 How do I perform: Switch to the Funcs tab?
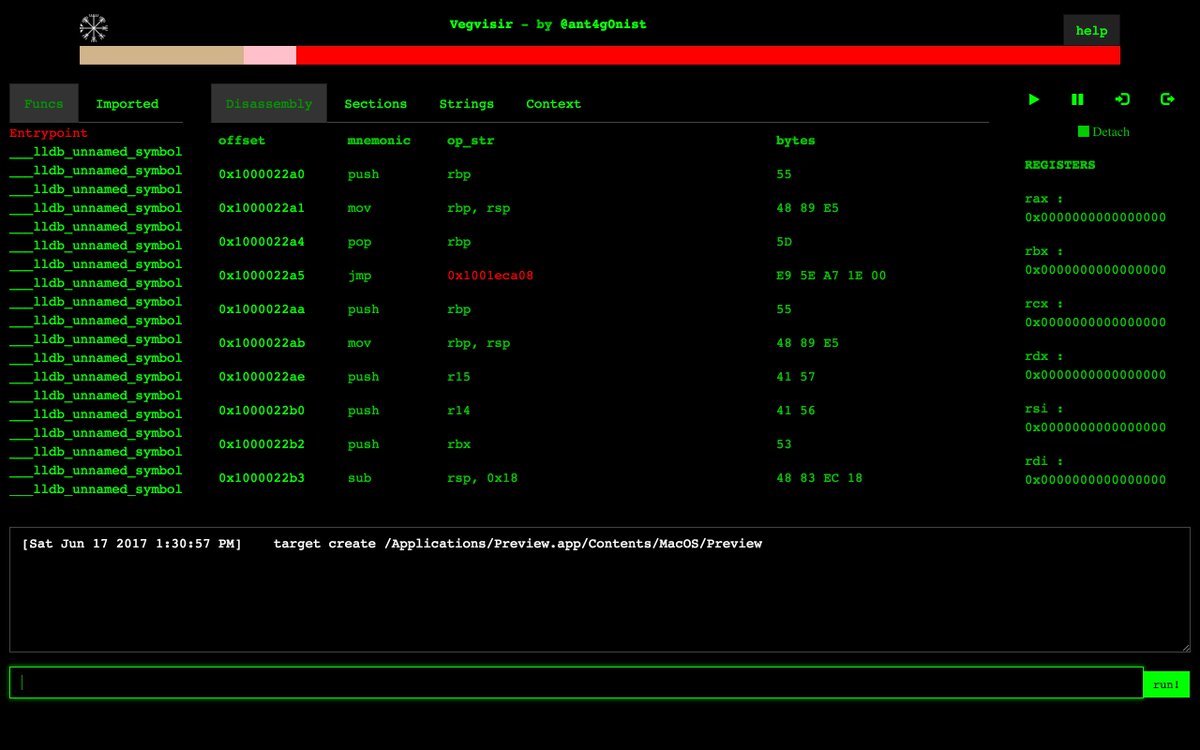(x=43, y=103)
